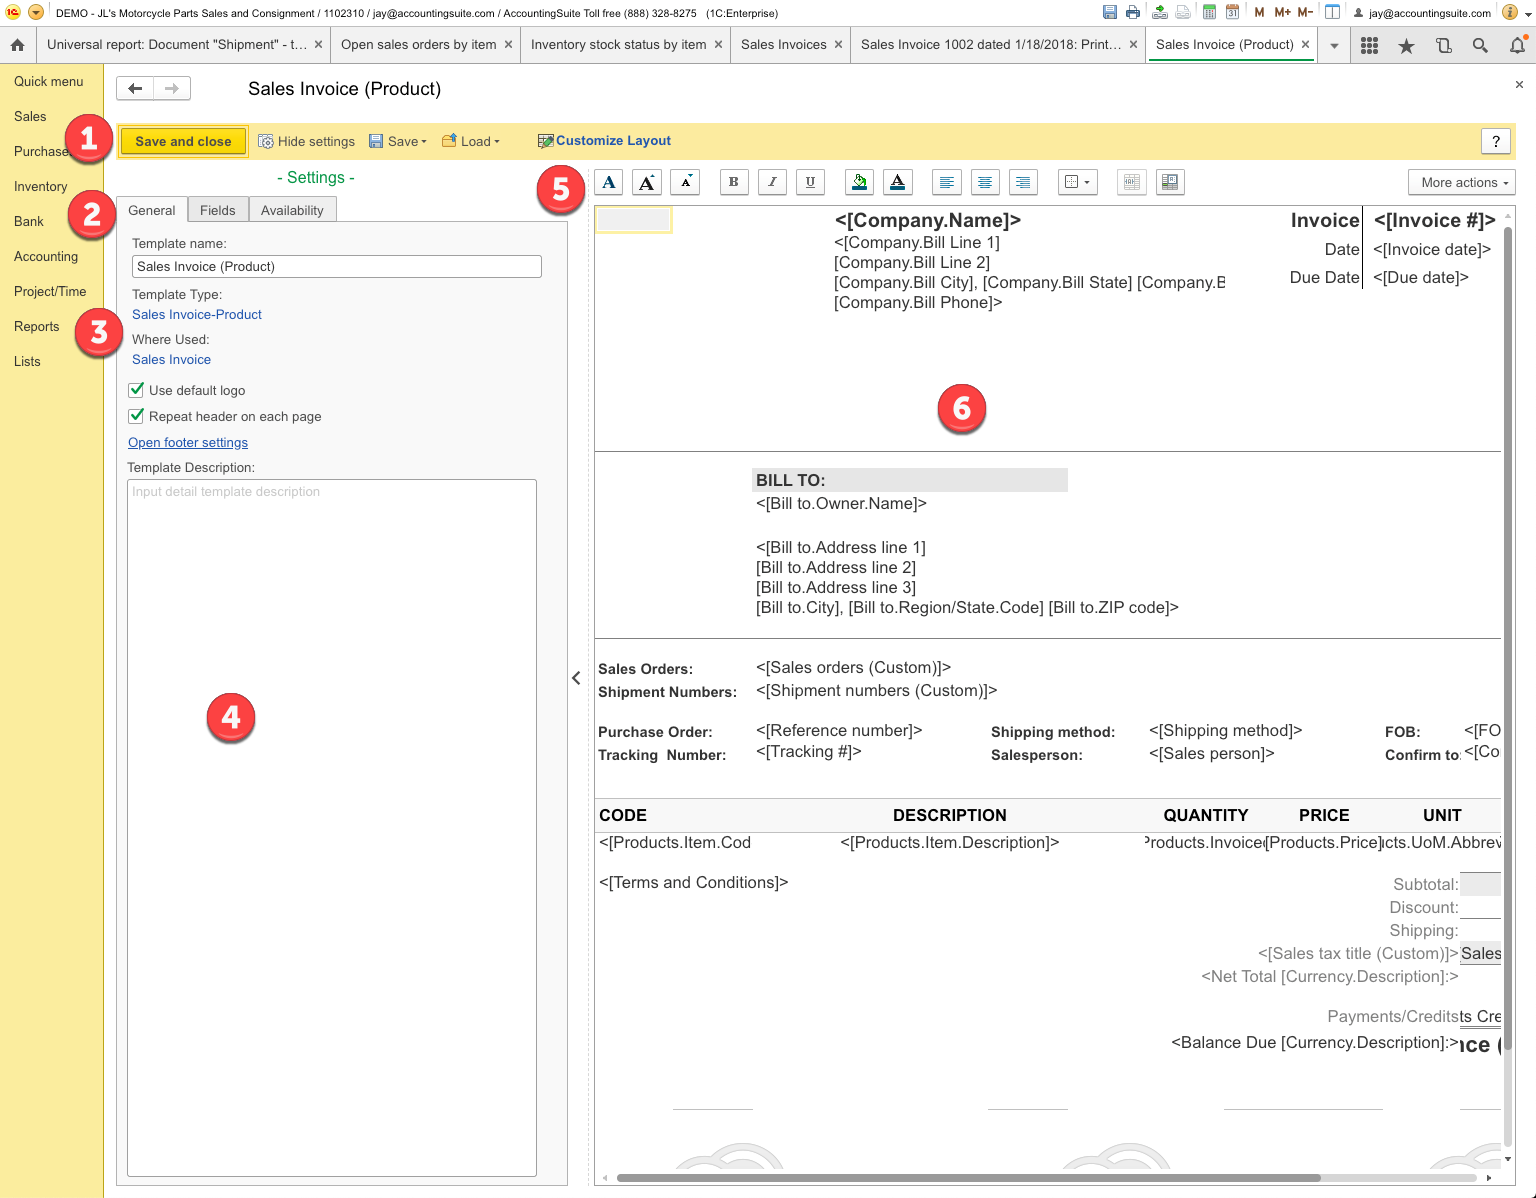Apply bold formatting in template toolbar
The height and width of the screenshot is (1198, 1536).
tap(734, 182)
